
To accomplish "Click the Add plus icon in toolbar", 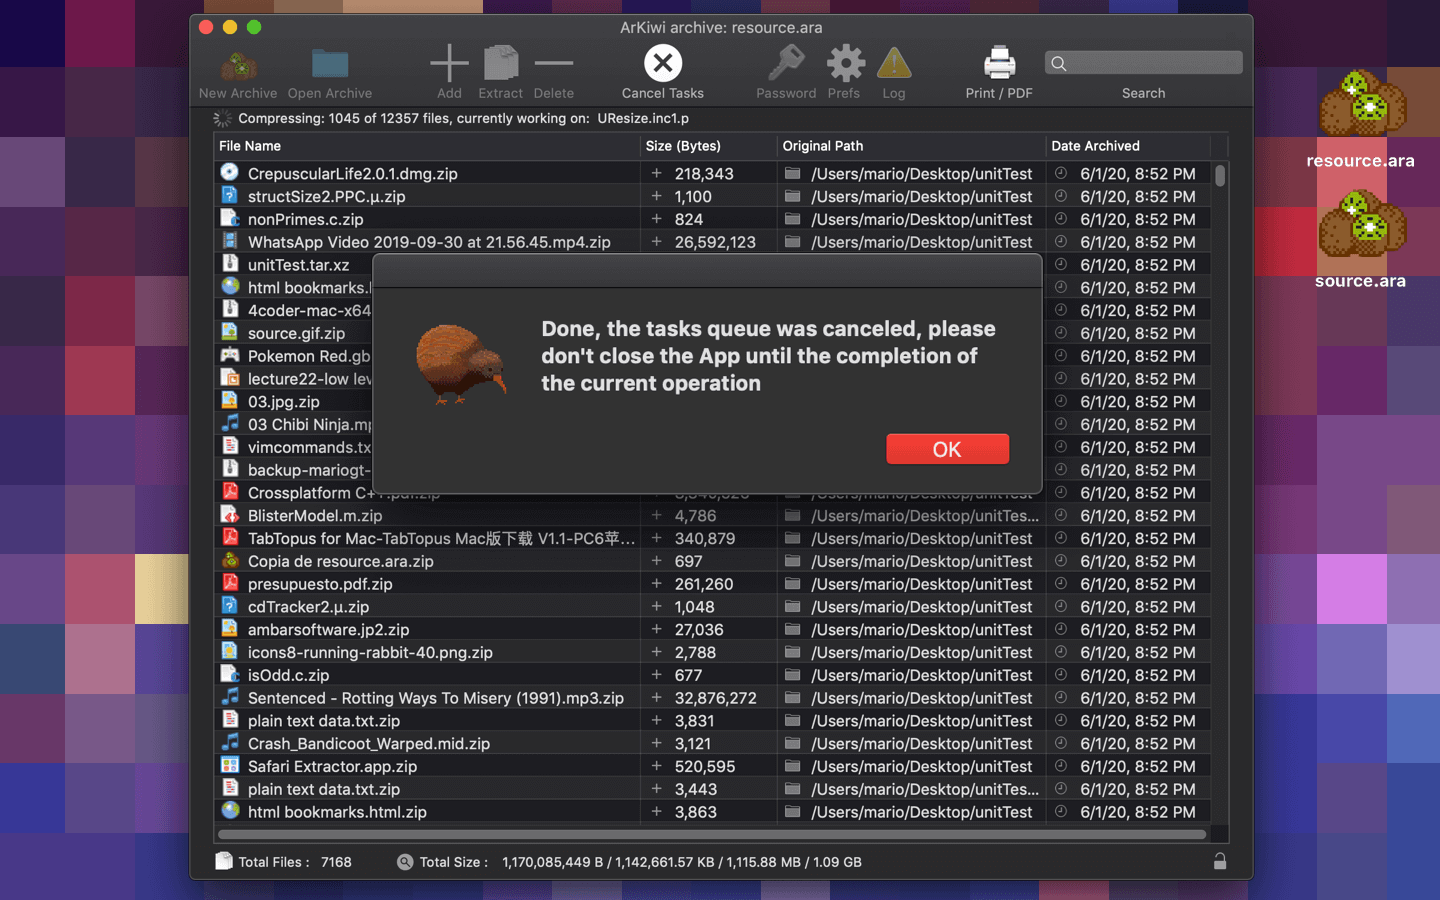I will (x=449, y=64).
